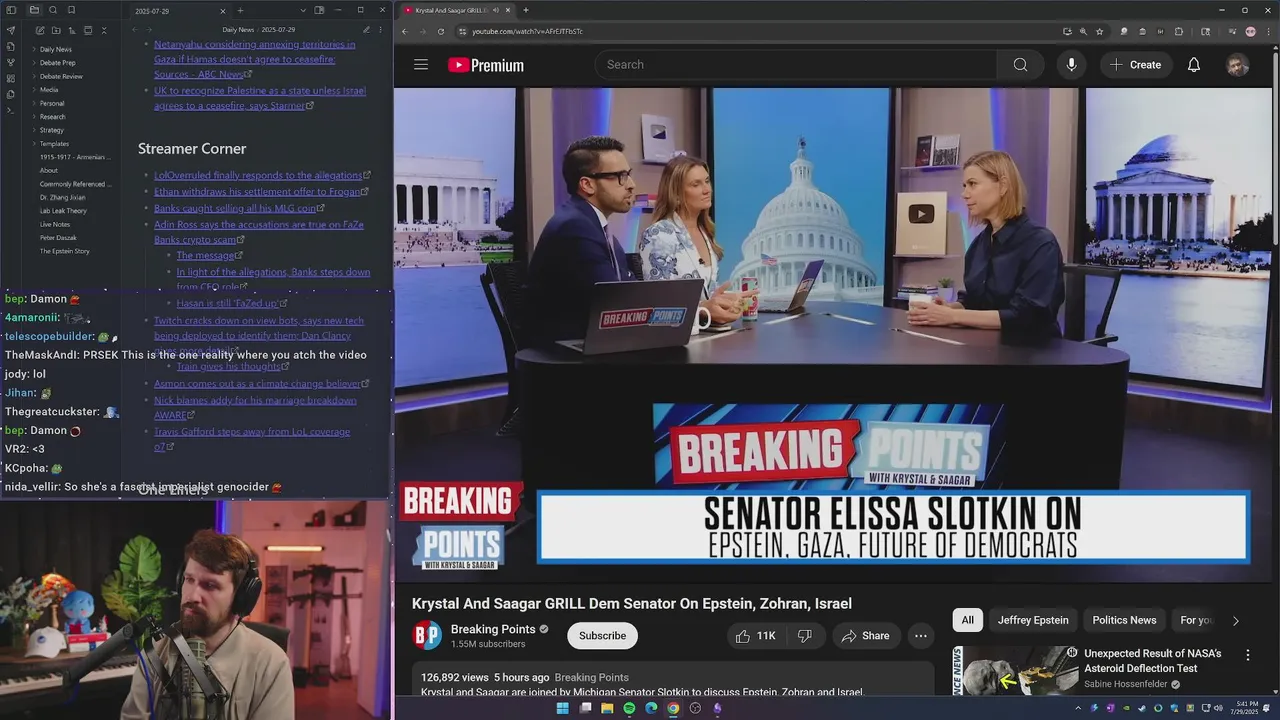This screenshot has width=1280, height=720.
Task: Create a new folder in Obsidian explorer
Action: pyautogui.click(x=55, y=30)
